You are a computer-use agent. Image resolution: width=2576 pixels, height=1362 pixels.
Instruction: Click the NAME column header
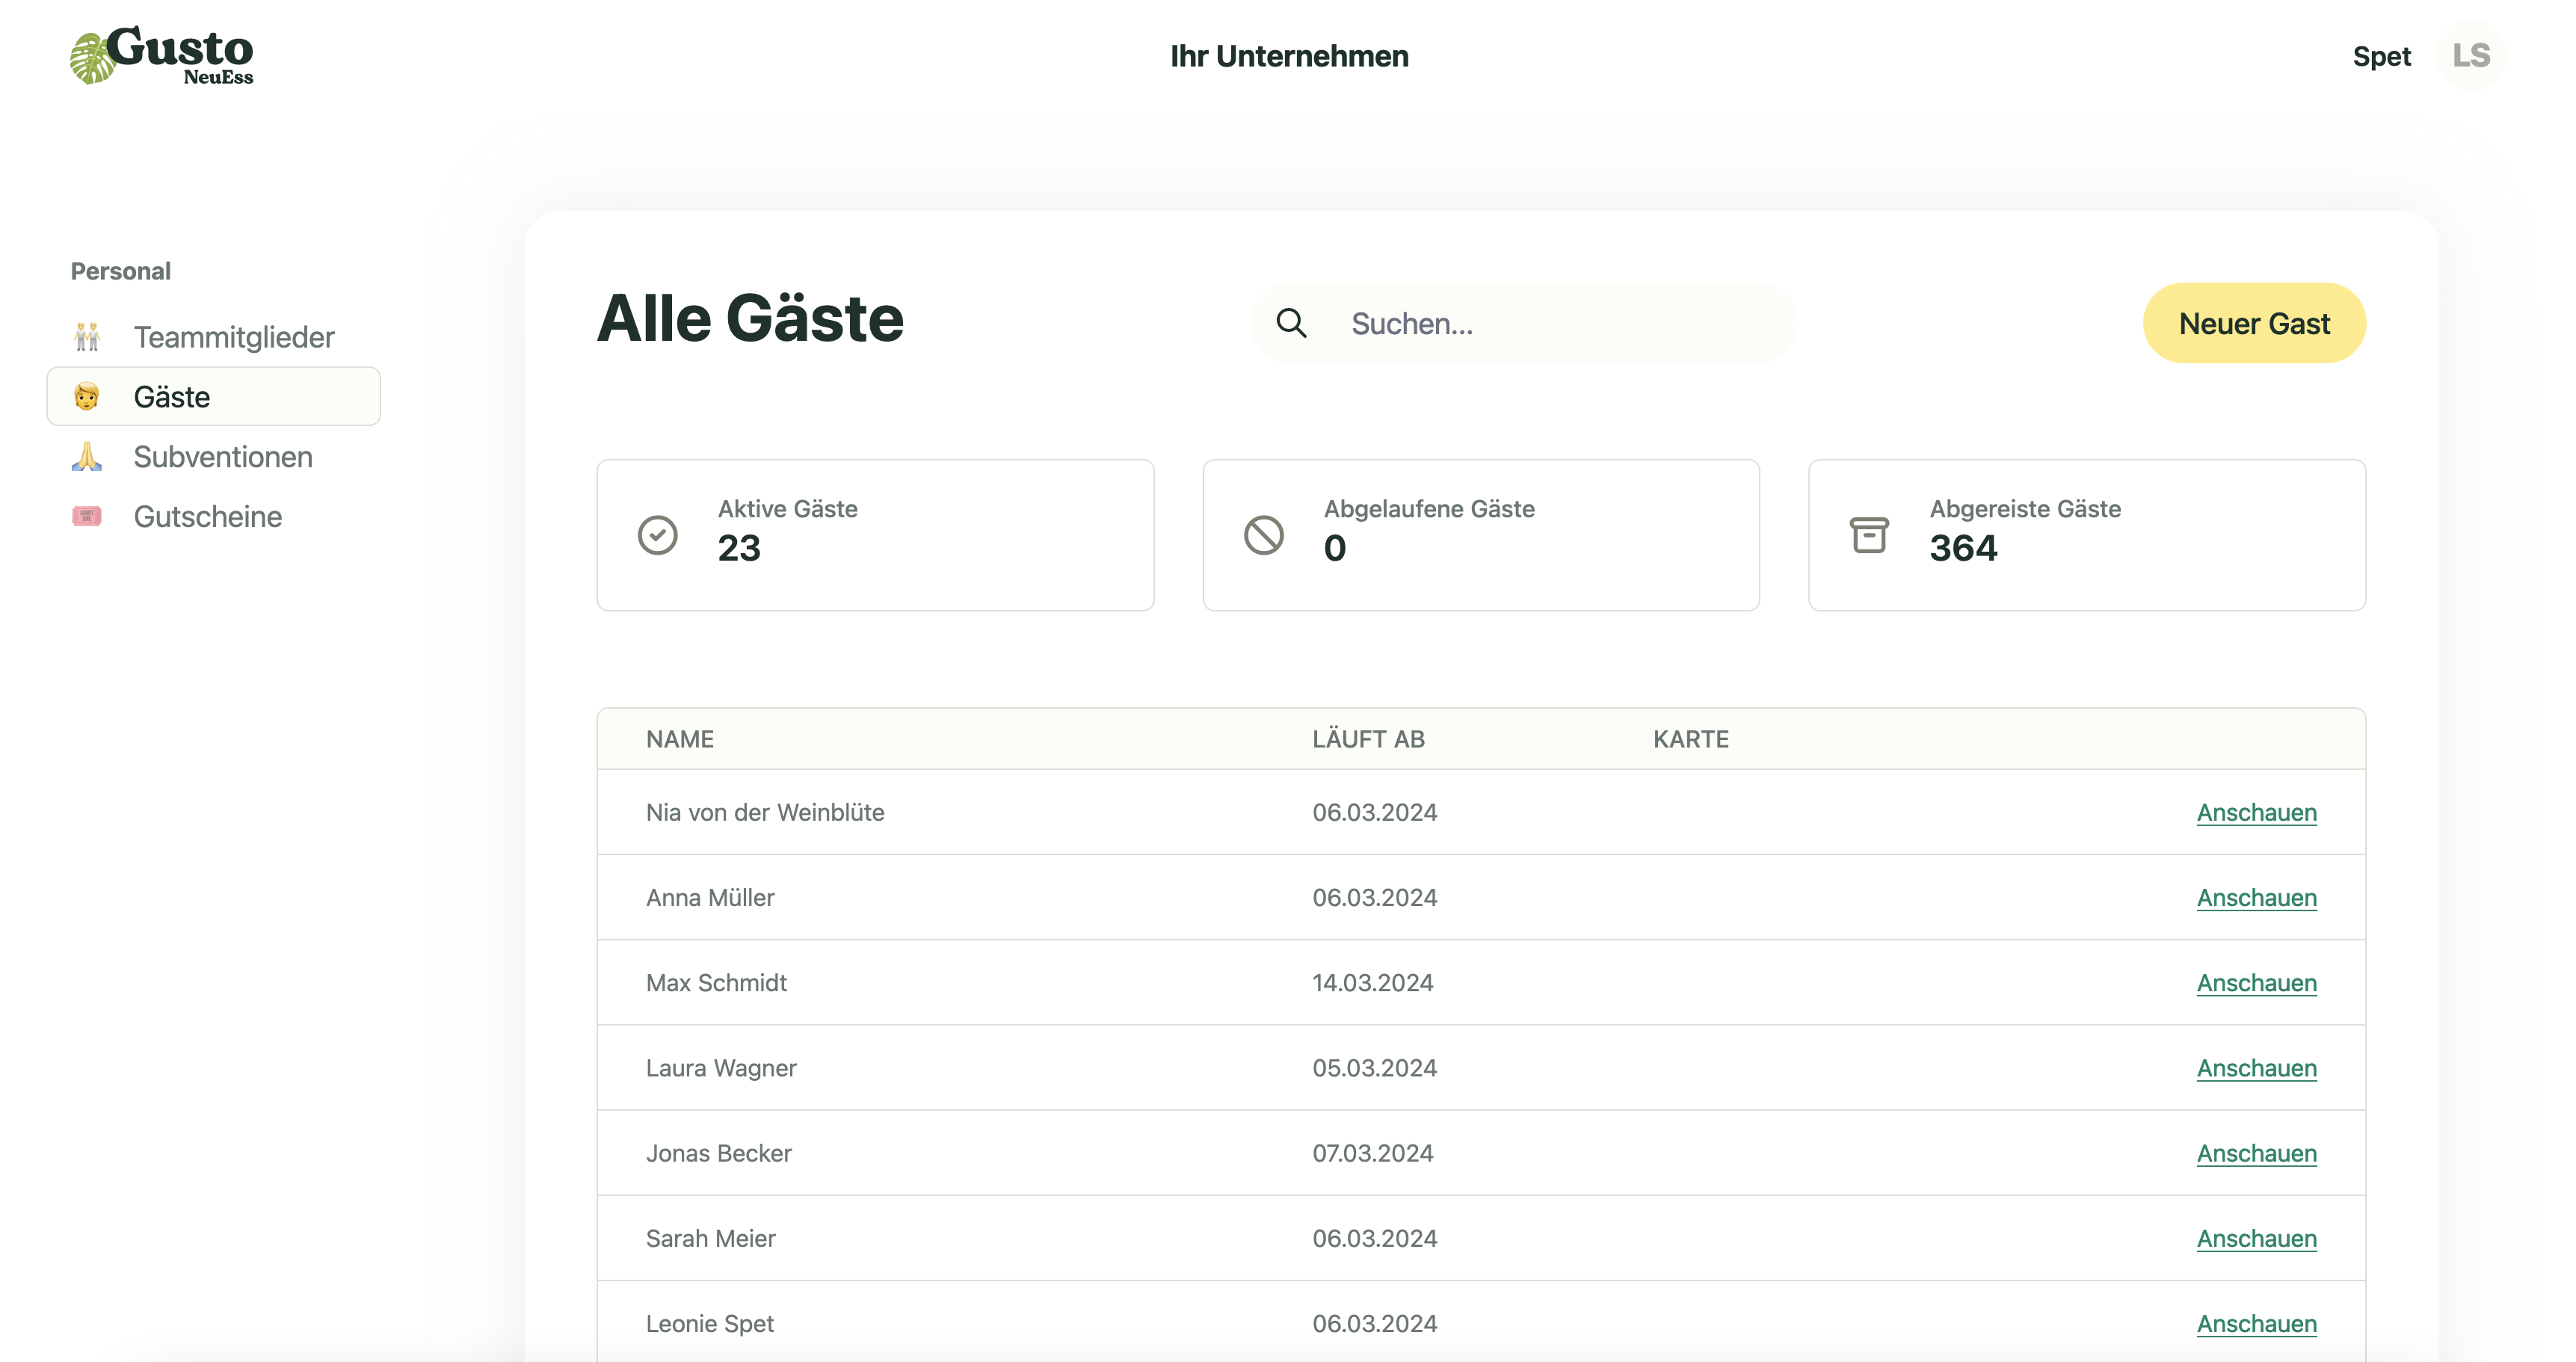[679, 739]
